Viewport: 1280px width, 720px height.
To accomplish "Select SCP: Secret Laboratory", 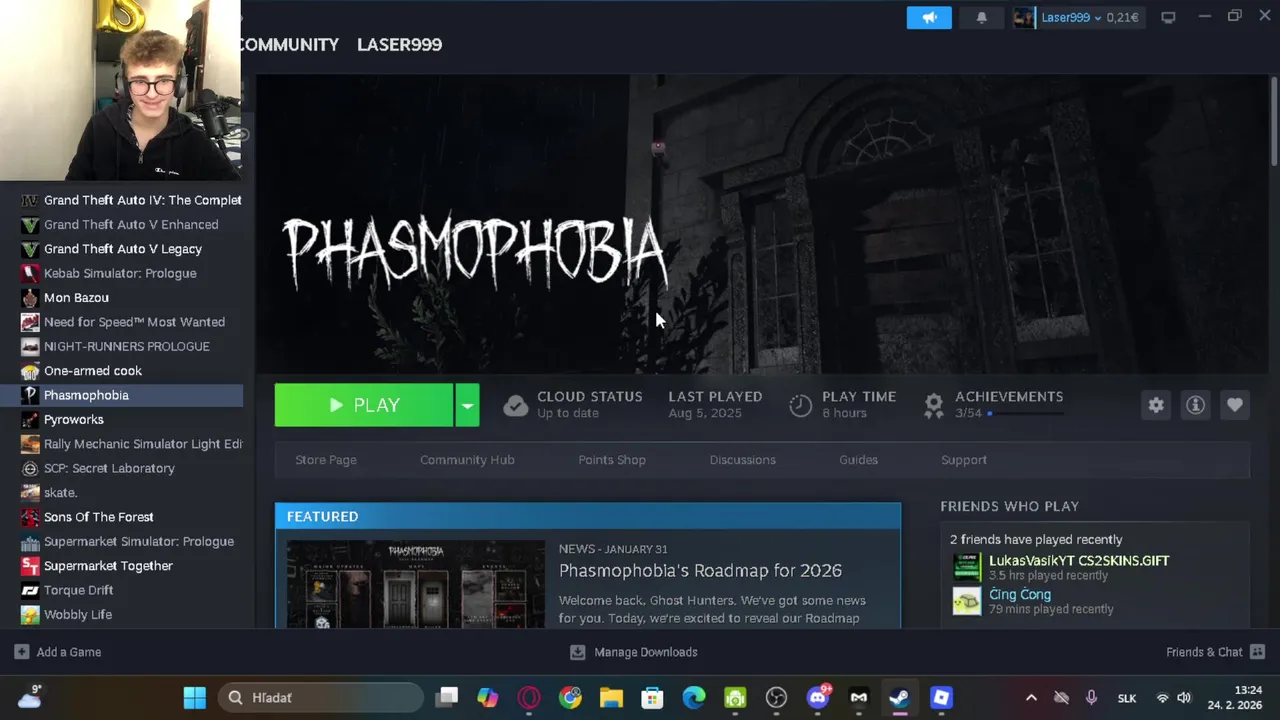I will [109, 468].
